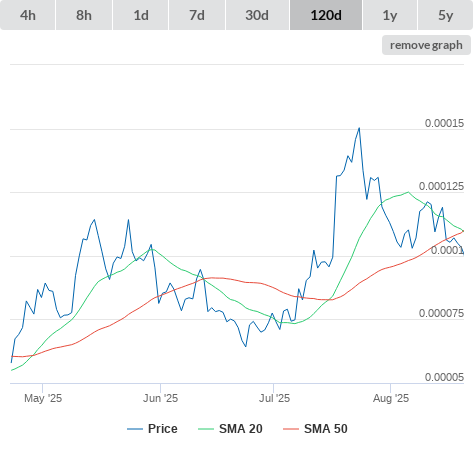This screenshot has width=474, height=455.
Task: Open the 7d chart range
Action: tap(197, 15)
